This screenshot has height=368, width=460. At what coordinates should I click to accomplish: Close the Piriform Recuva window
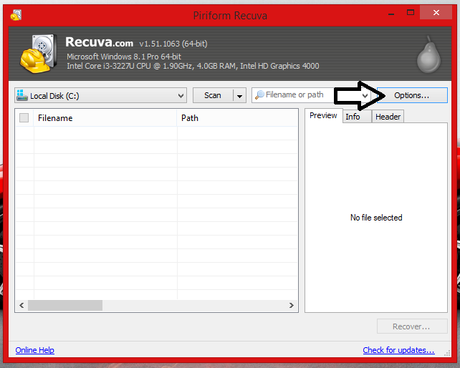pyautogui.click(x=436, y=13)
